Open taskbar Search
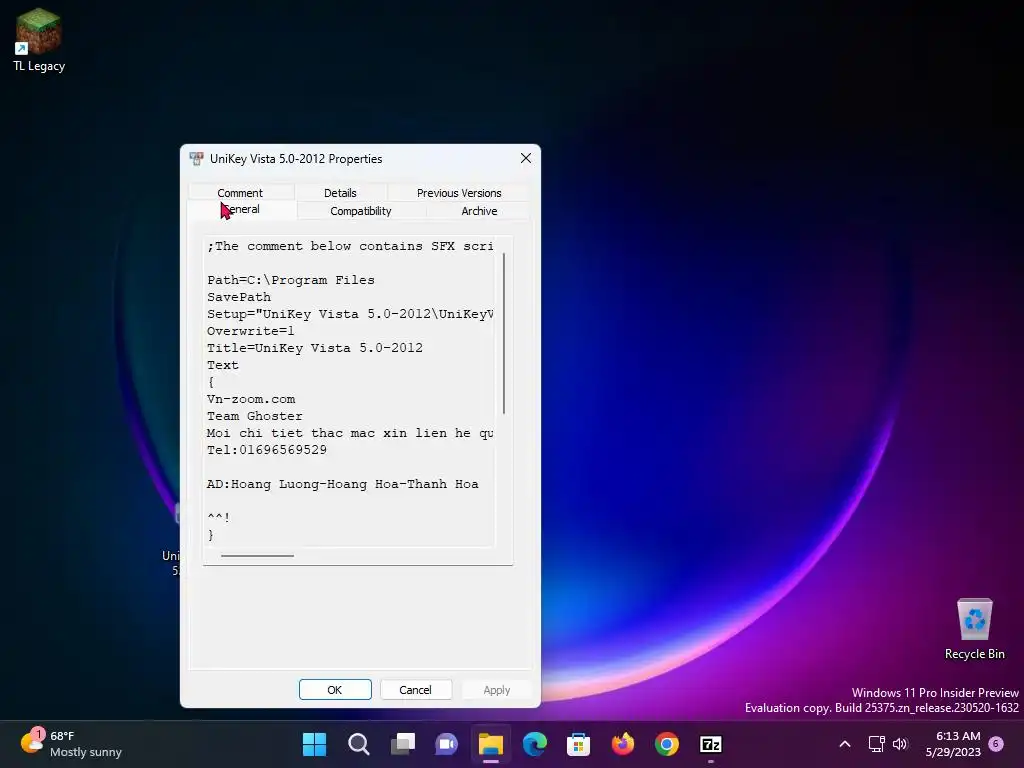The image size is (1024, 768). tap(359, 744)
